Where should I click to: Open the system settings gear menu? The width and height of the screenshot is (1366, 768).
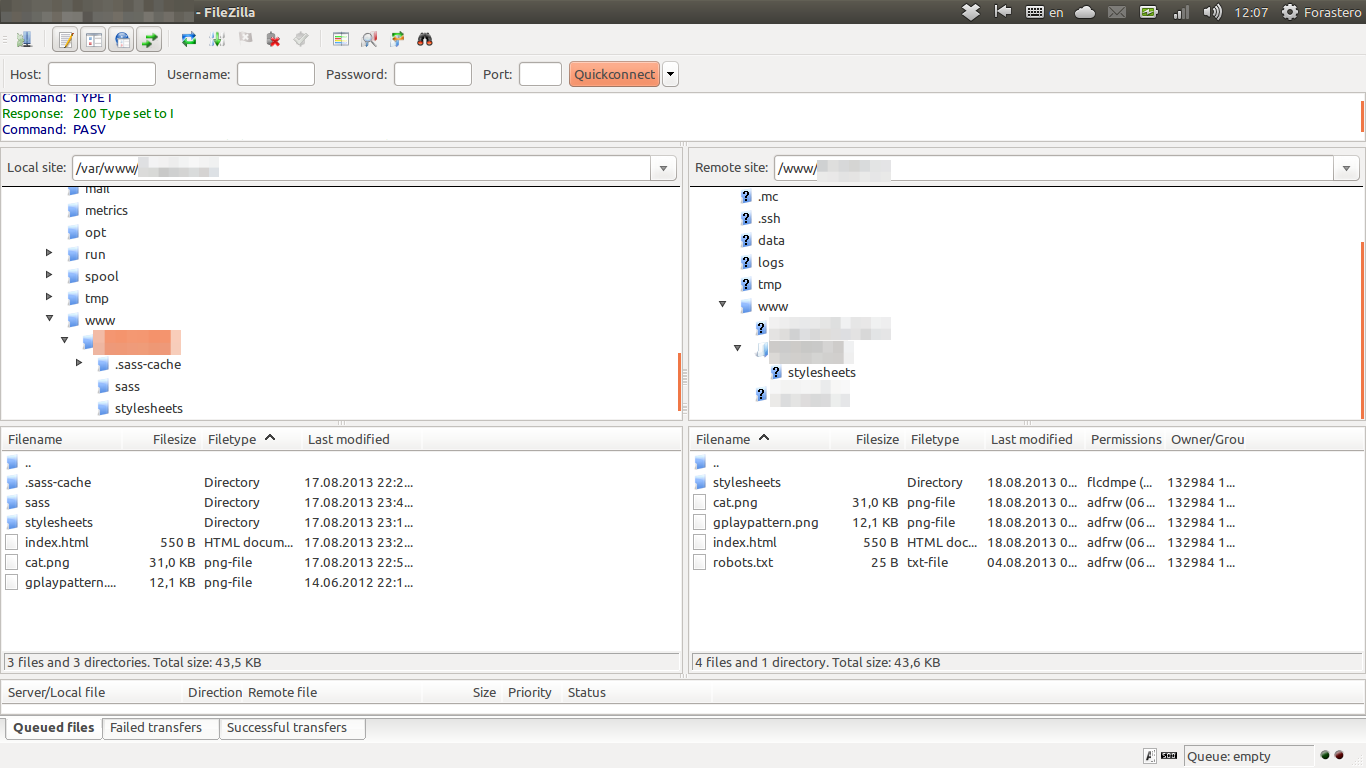point(1290,12)
